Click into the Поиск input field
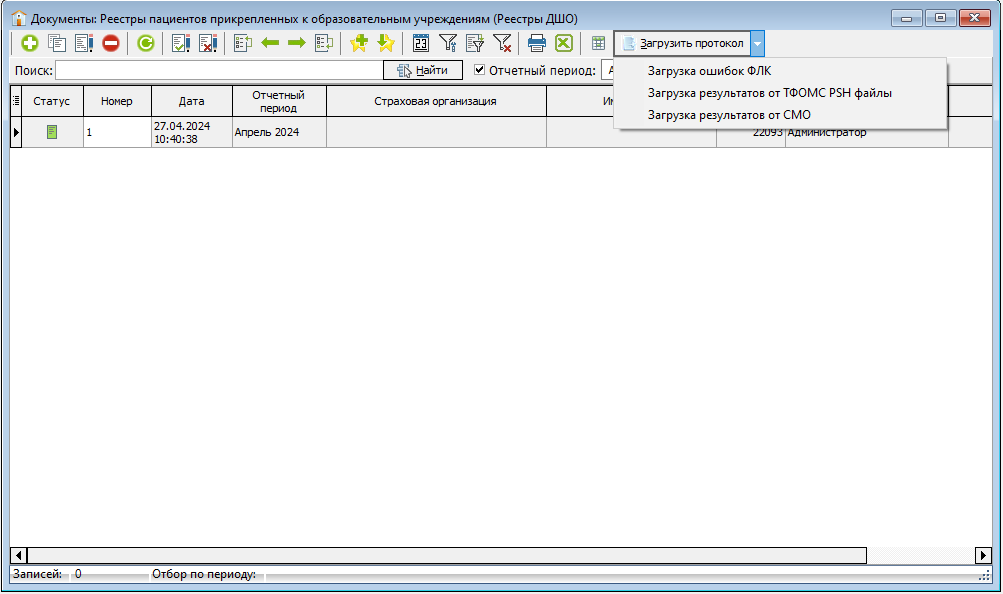Screen dimensions: 1003x594 (219, 70)
